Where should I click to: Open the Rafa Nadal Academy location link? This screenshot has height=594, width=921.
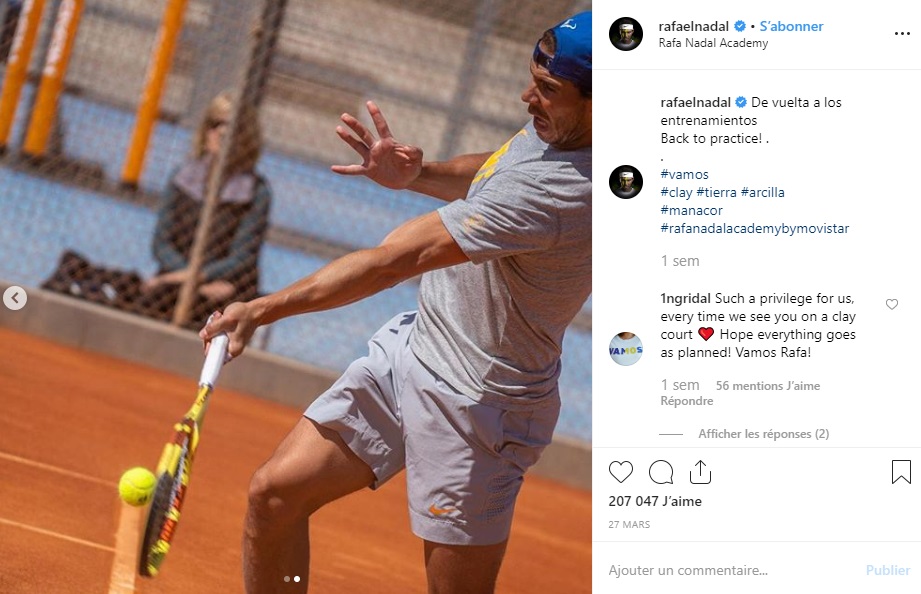[713, 43]
